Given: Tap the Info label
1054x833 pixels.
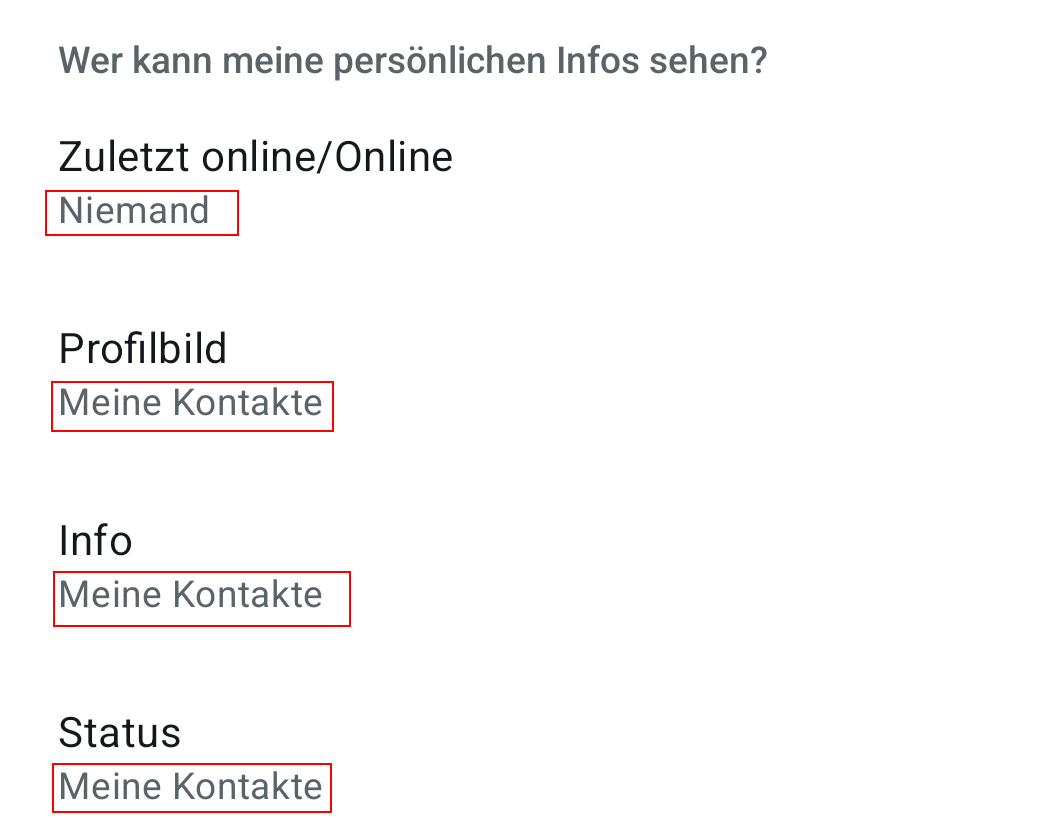Looking at the screenshot, I should 96,541.
